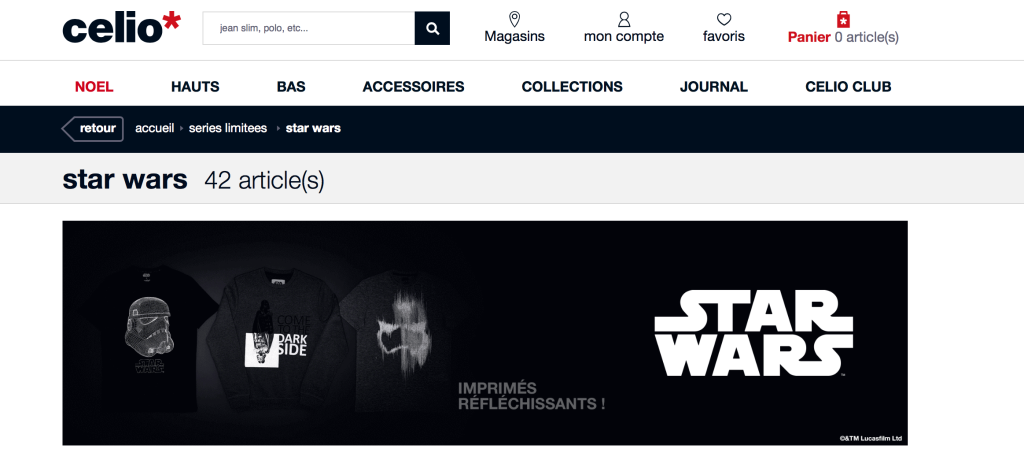
Task: Go to series limitees breadcrumb
Action: (228, 128)
